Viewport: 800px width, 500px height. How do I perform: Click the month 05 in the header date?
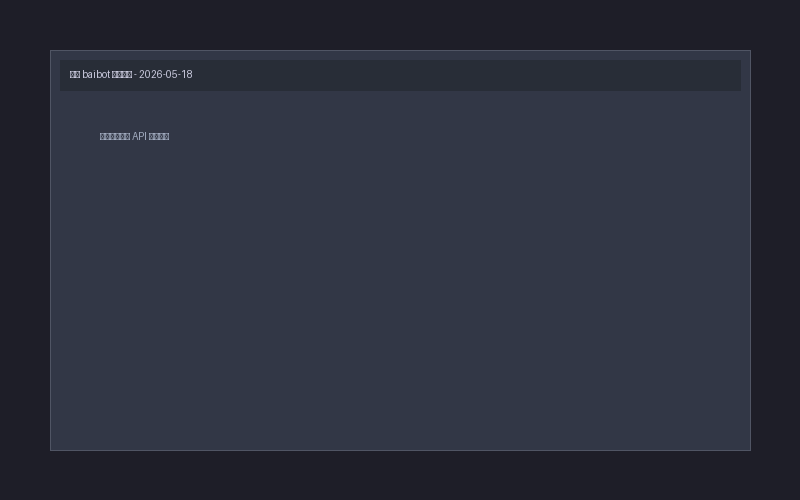point(171,74)
